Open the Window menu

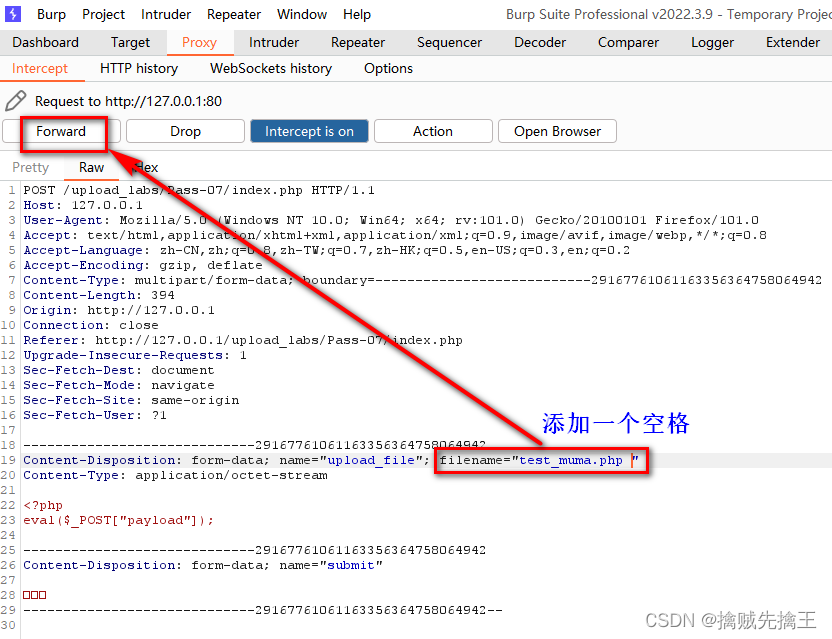coord(302,14)
